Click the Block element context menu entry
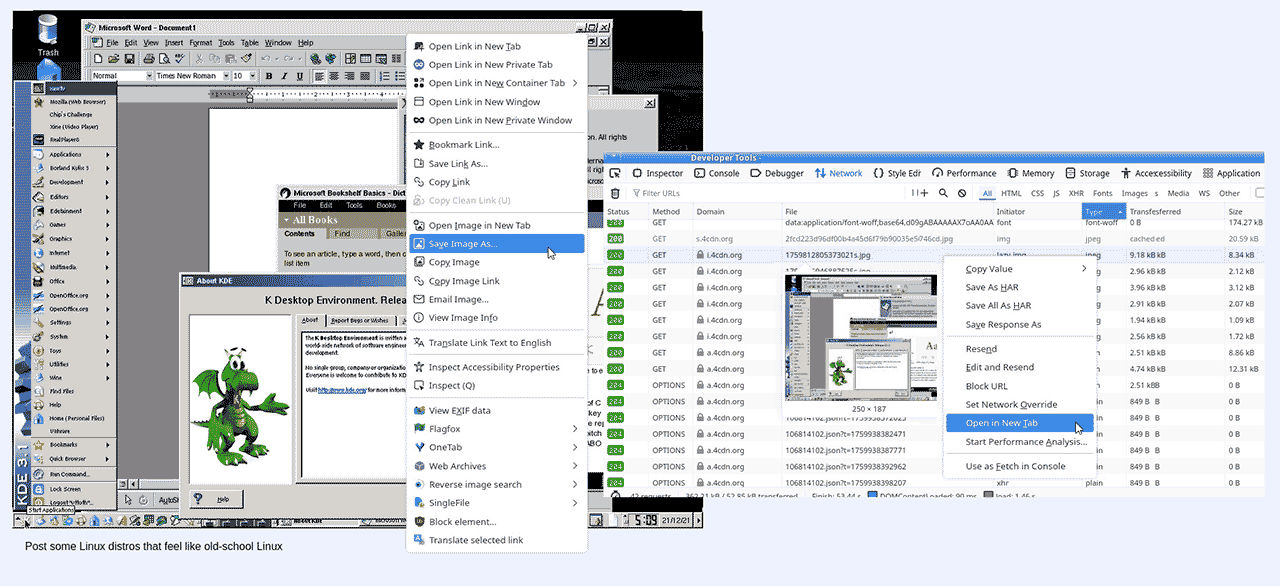 (x=497, y=521)
